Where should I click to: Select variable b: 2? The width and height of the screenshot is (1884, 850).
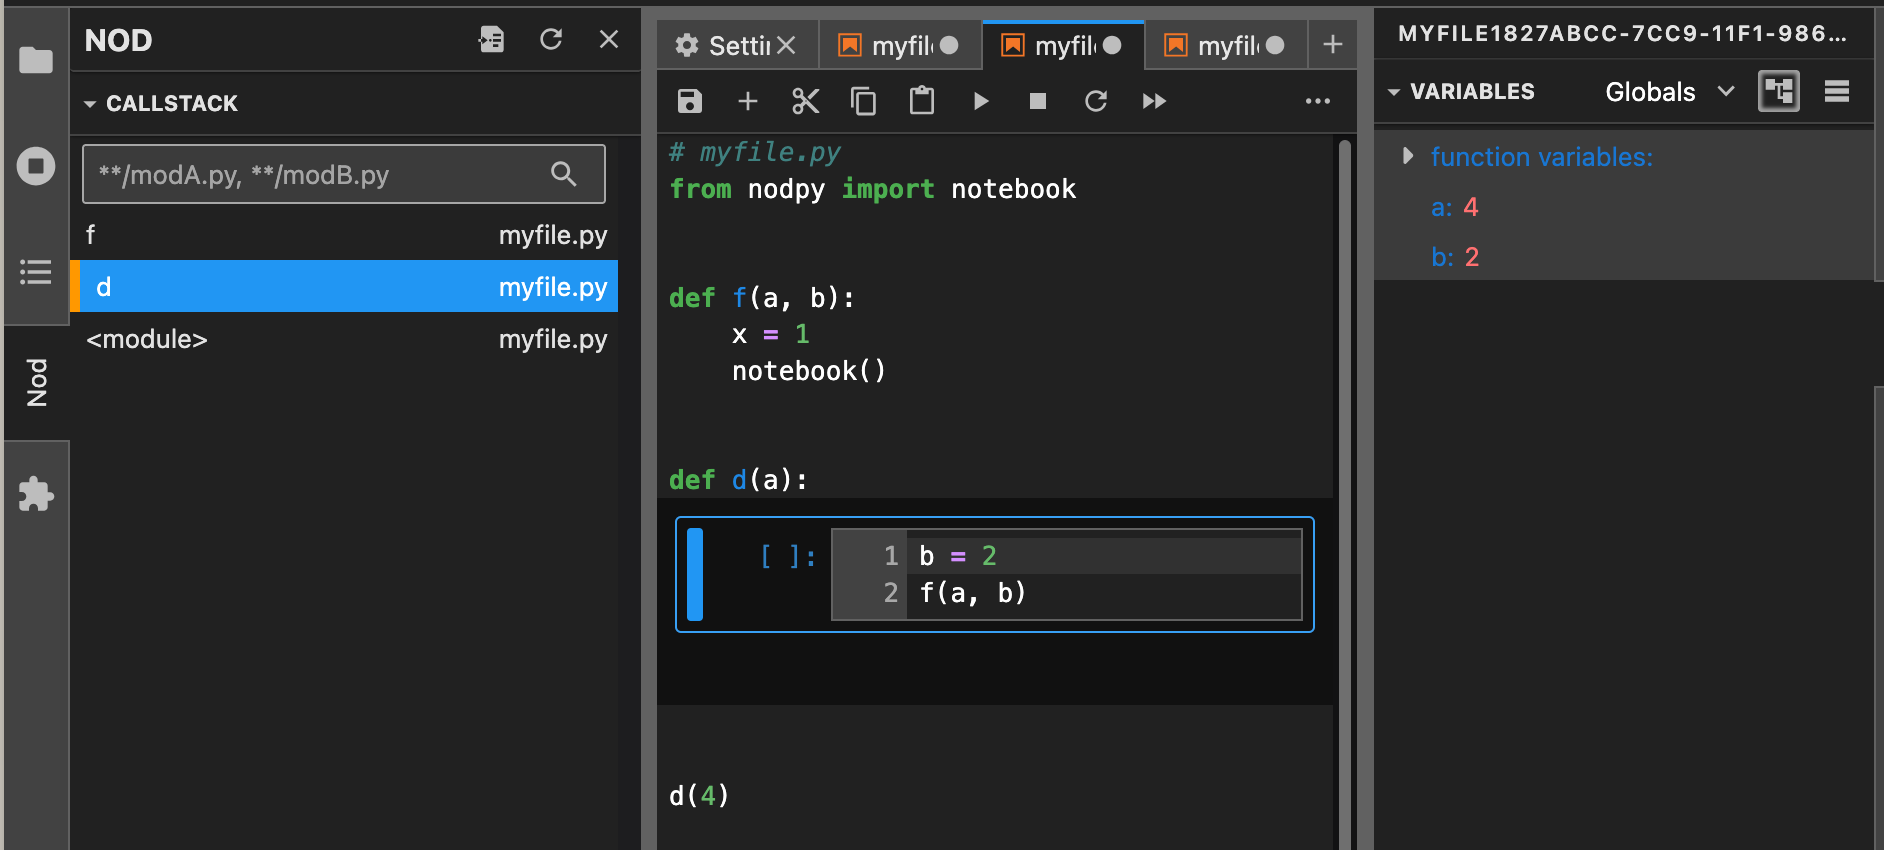[x=1455, y=257]
